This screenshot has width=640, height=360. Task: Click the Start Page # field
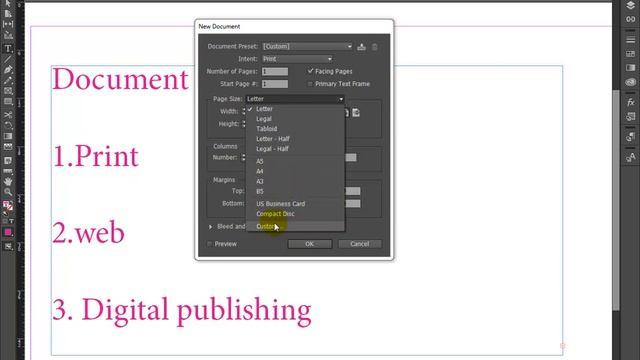coord(275,84)
